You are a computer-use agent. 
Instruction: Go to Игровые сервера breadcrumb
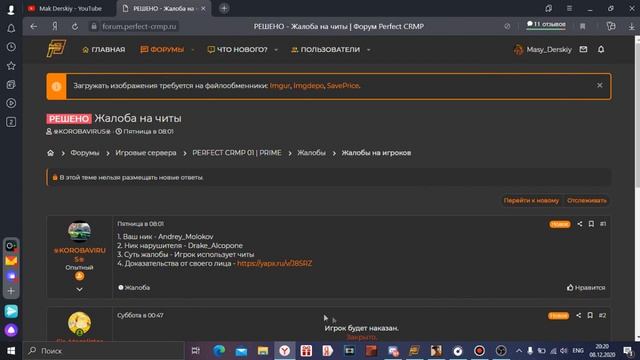click(x=146, y=153)
